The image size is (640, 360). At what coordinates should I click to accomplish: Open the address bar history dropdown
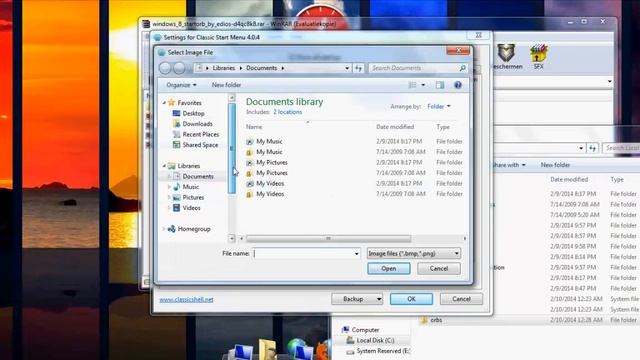point(347,68)
